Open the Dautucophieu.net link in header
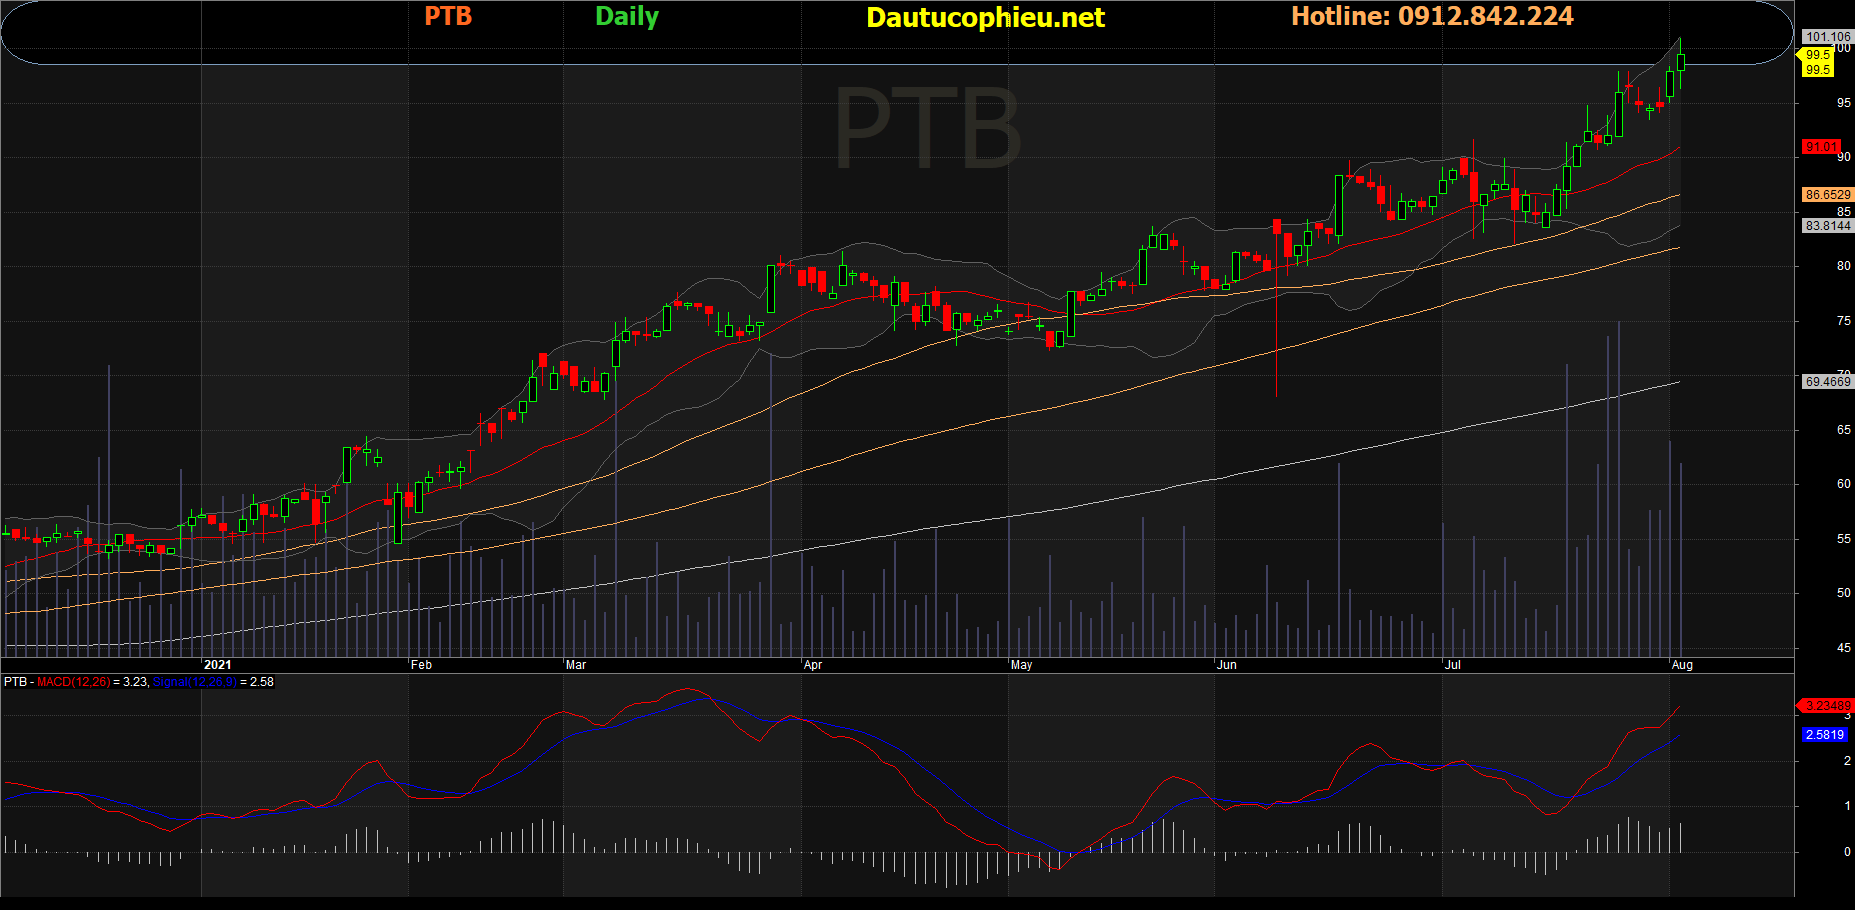The image size is (1855, 910). (985, 18)
